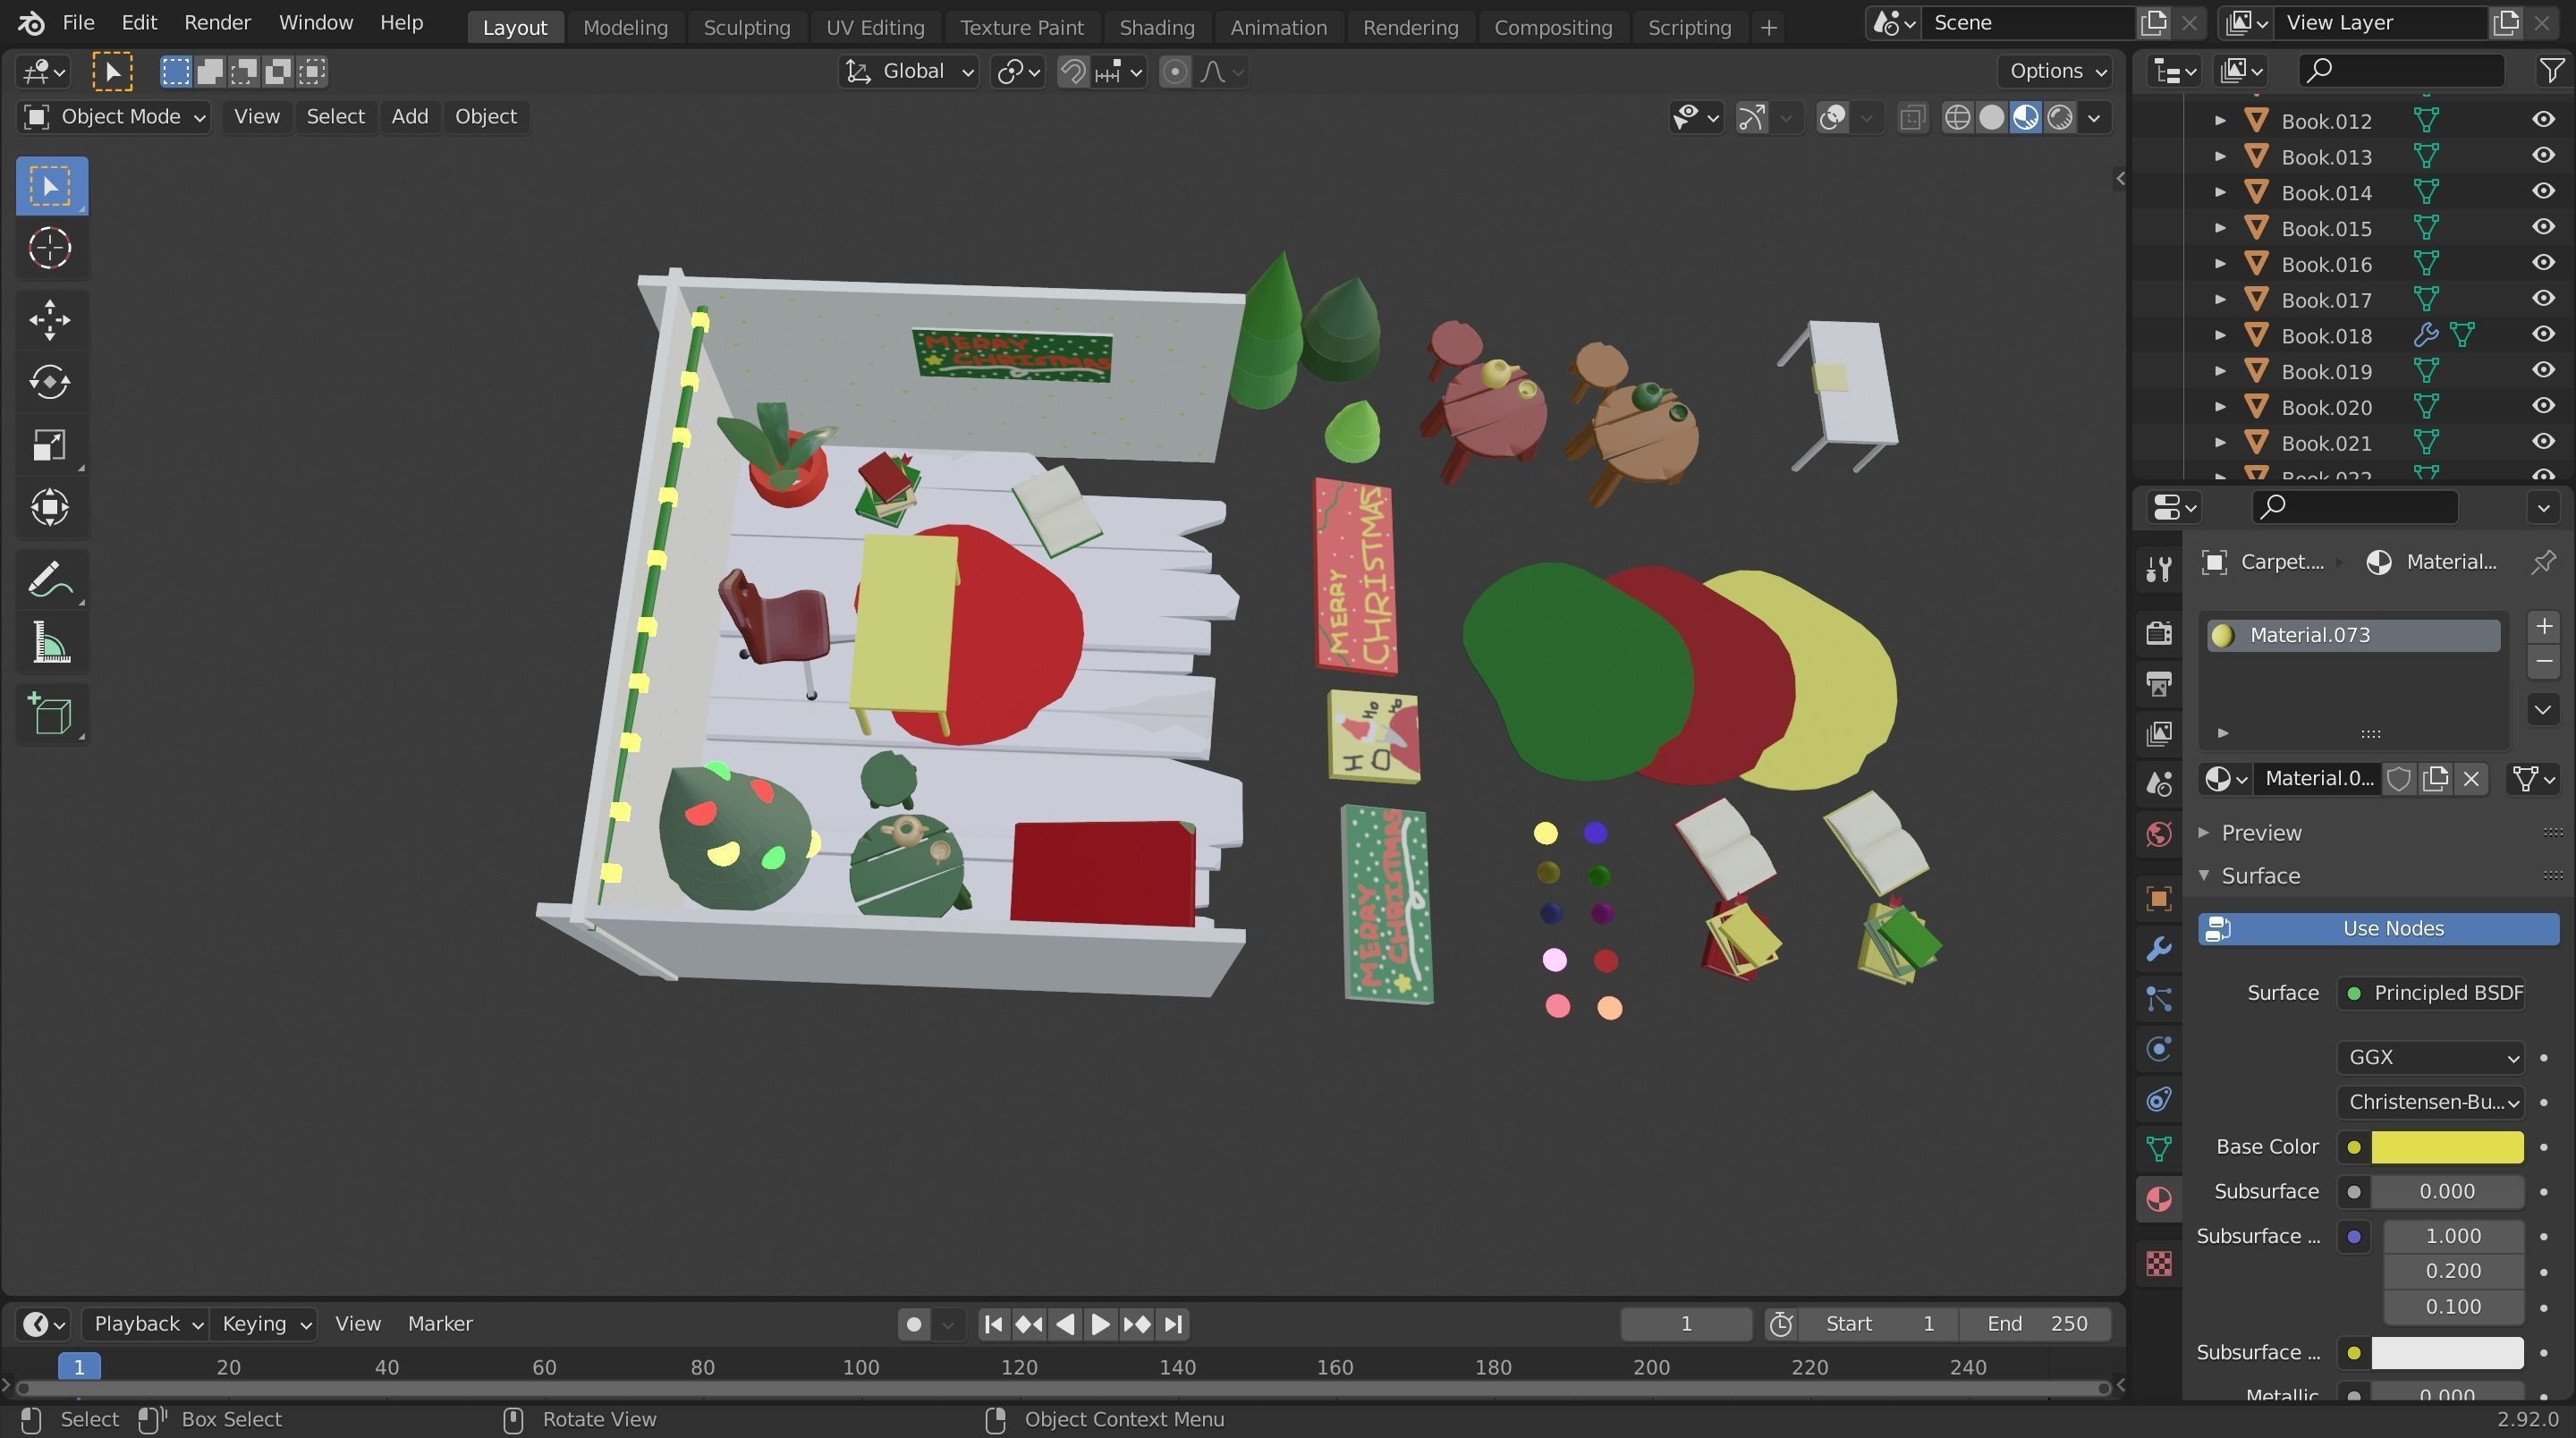The width and height of the screenshot is (2576, 1438).
Task: Open the Output properties tab
Action: click(2159, 683)
